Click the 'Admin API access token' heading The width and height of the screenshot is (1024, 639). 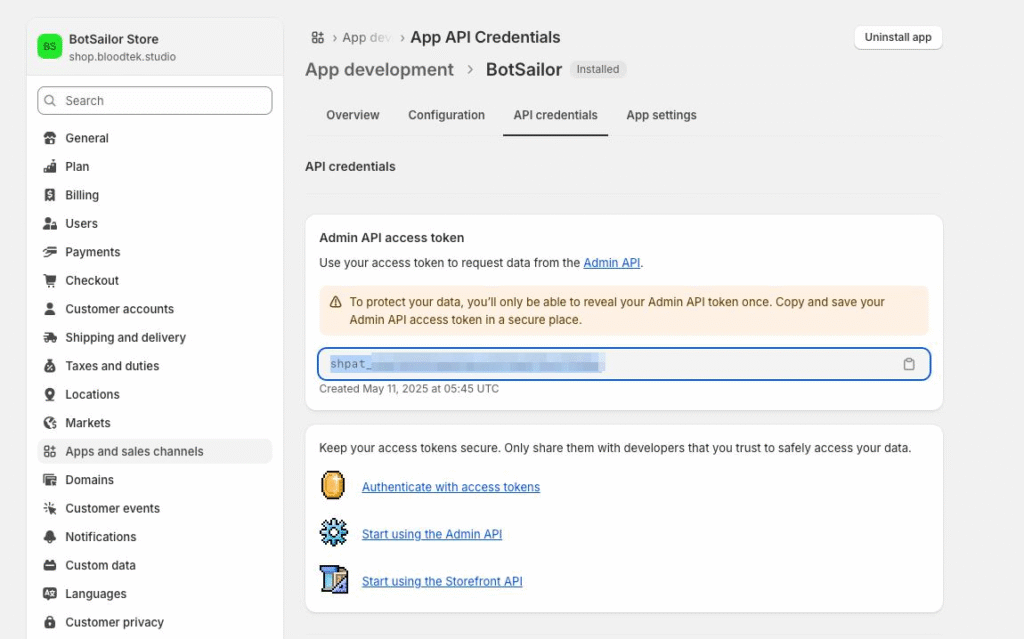pos(392,238)
